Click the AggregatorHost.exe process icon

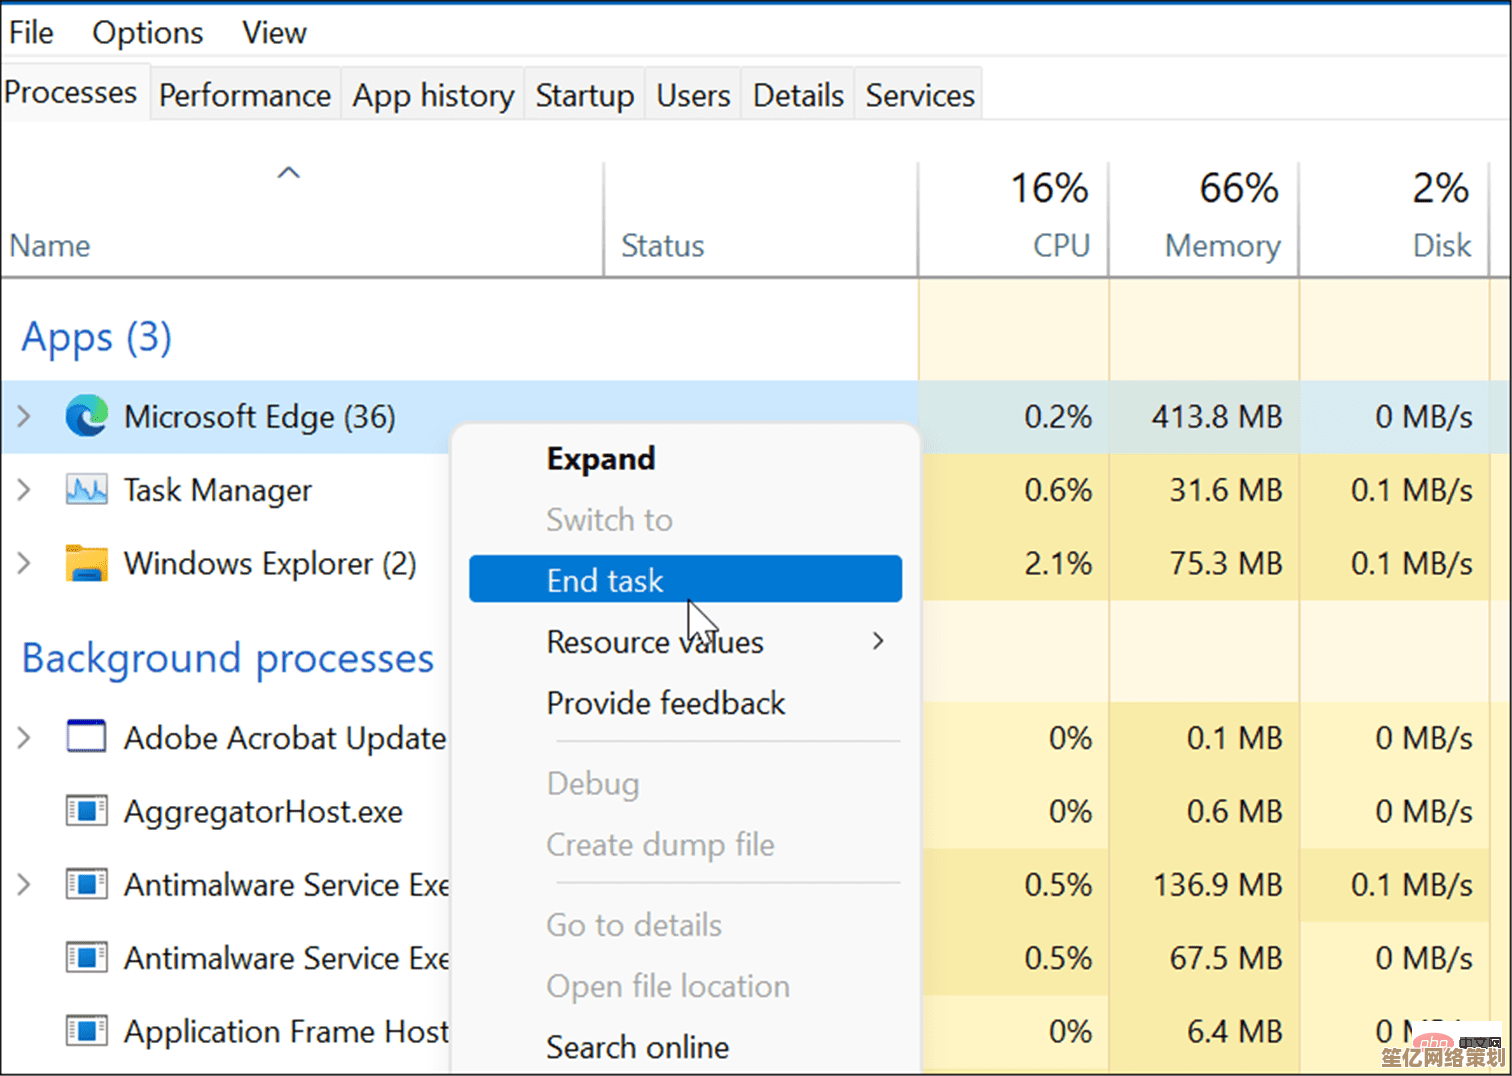[87, 811]
